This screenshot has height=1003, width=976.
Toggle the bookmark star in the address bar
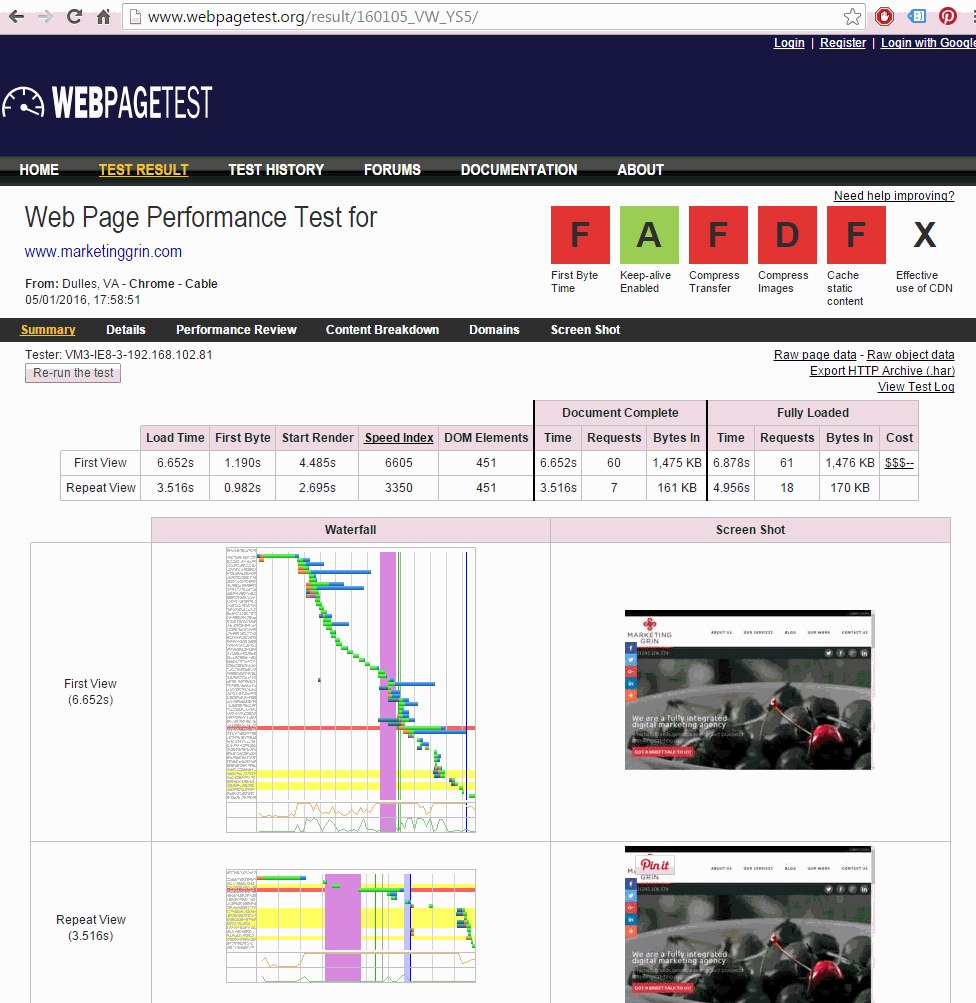851,16
